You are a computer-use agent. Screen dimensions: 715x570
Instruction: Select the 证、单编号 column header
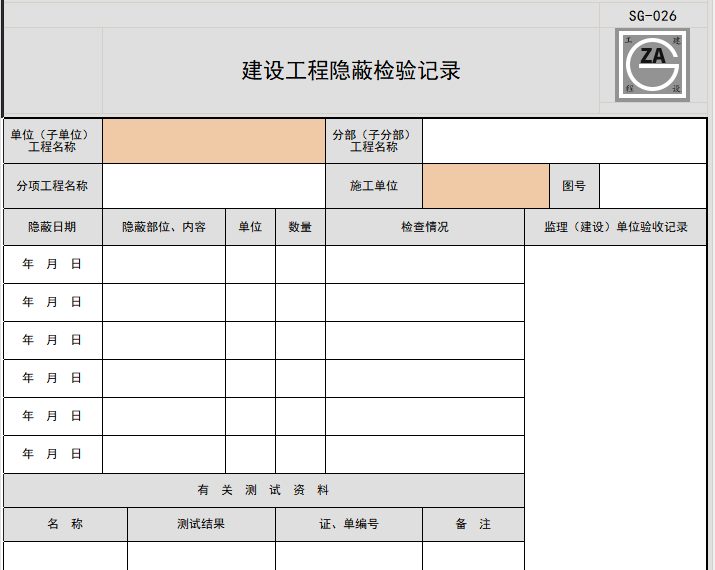pyautogui.click(x=349, y=524)
